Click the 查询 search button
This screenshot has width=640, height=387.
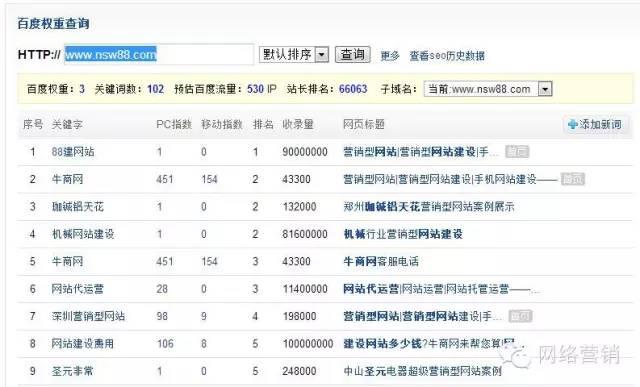pos(353,54)
